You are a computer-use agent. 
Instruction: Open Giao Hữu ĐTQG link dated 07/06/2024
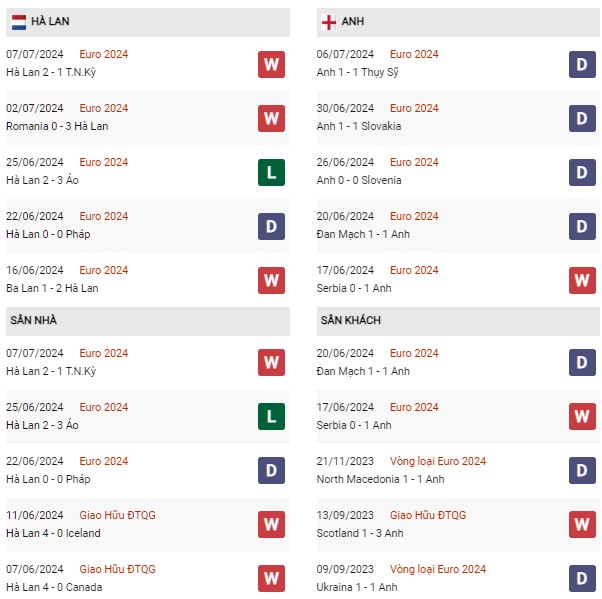click(x=117, y=569)
